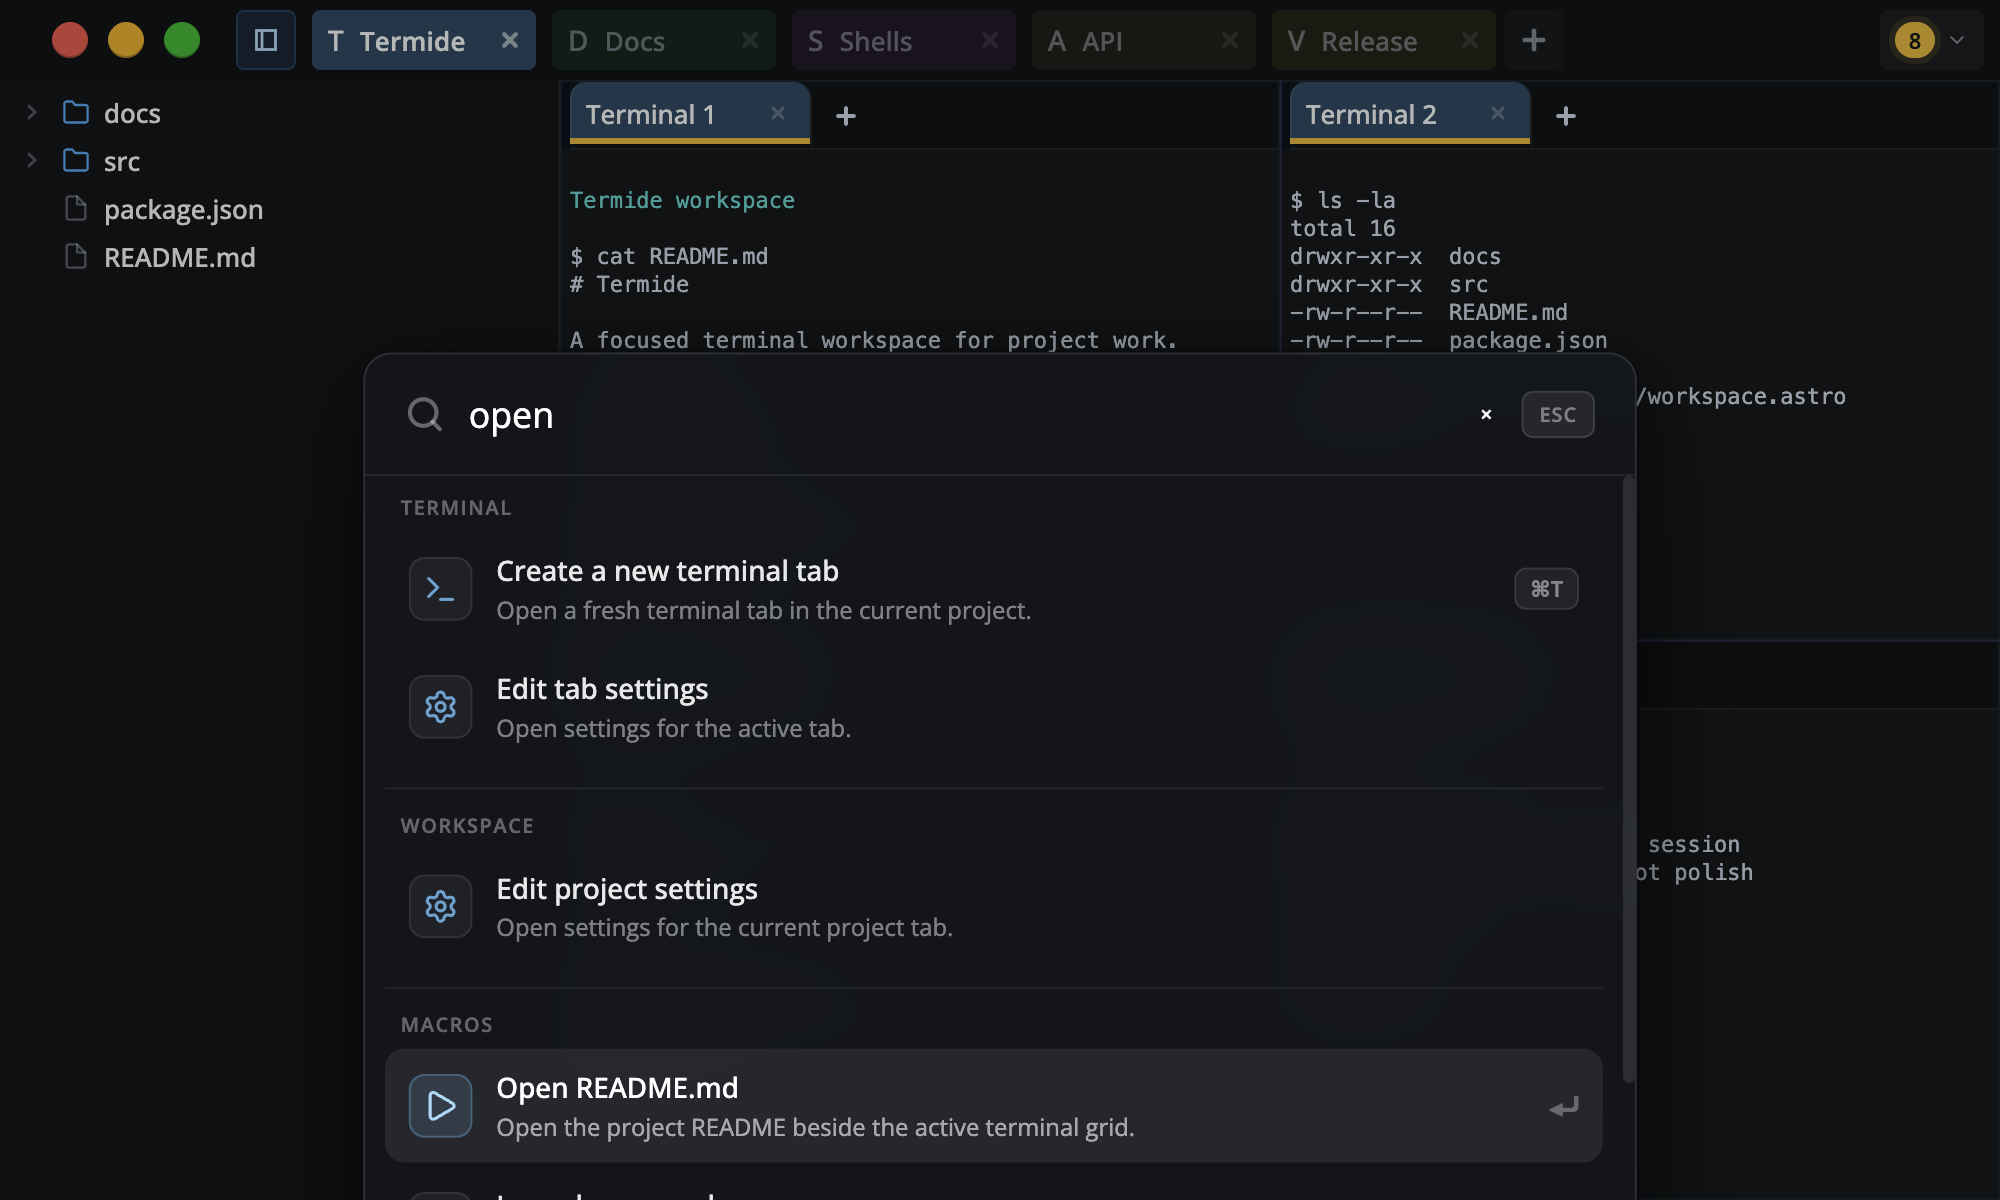Open the dropdown arrow beside the 8 badge
The image size is (2000, 1200).
pos(1958,41)
